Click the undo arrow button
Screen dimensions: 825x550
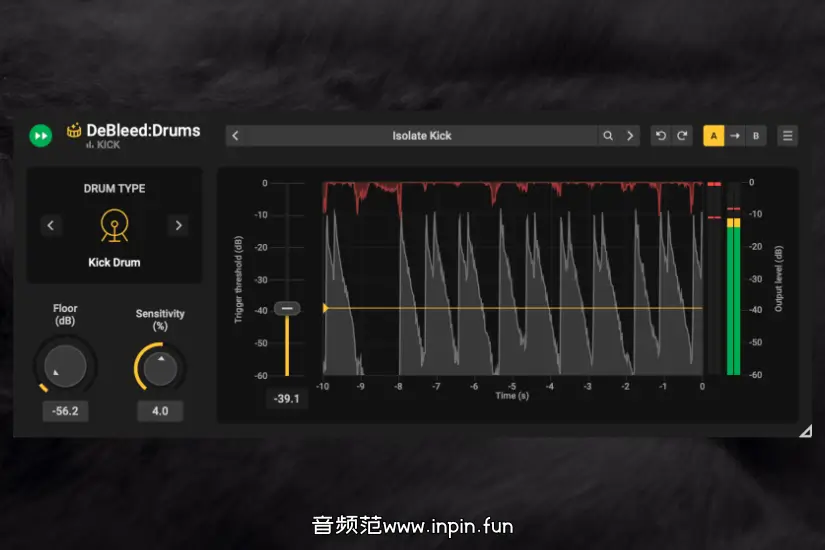[x=660, y=136]
